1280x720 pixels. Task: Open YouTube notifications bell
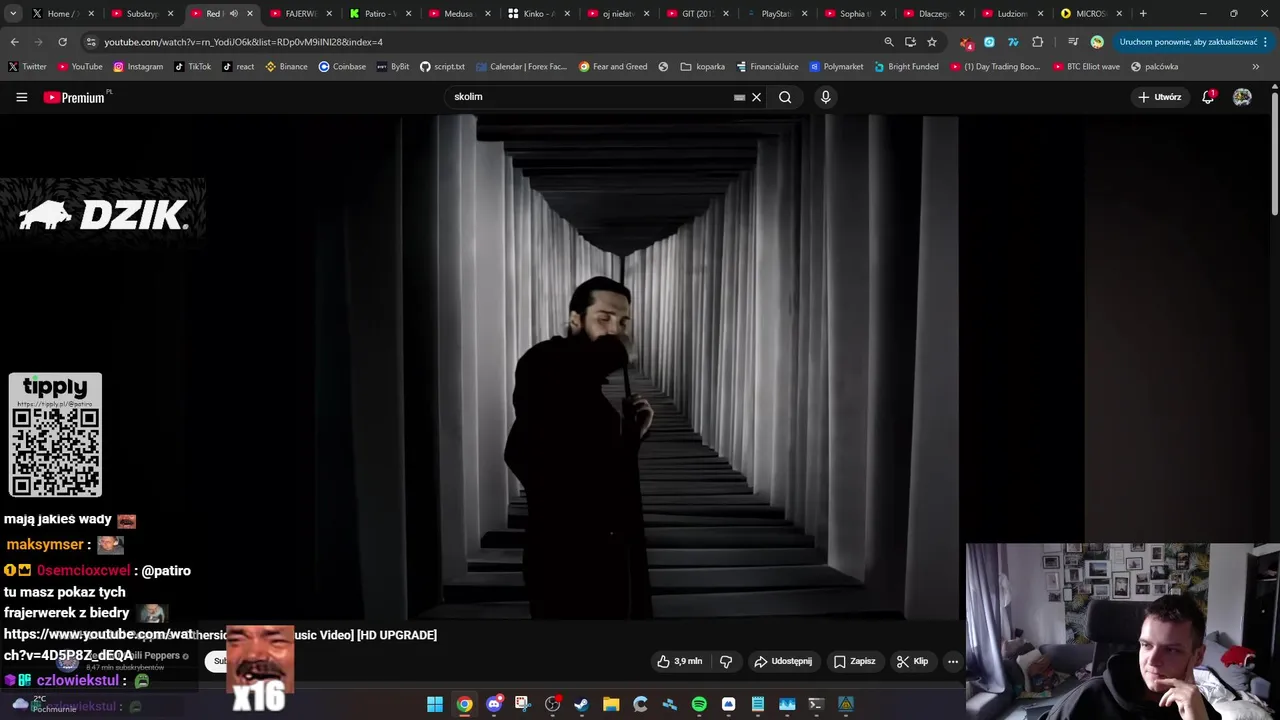[1208, 97]
